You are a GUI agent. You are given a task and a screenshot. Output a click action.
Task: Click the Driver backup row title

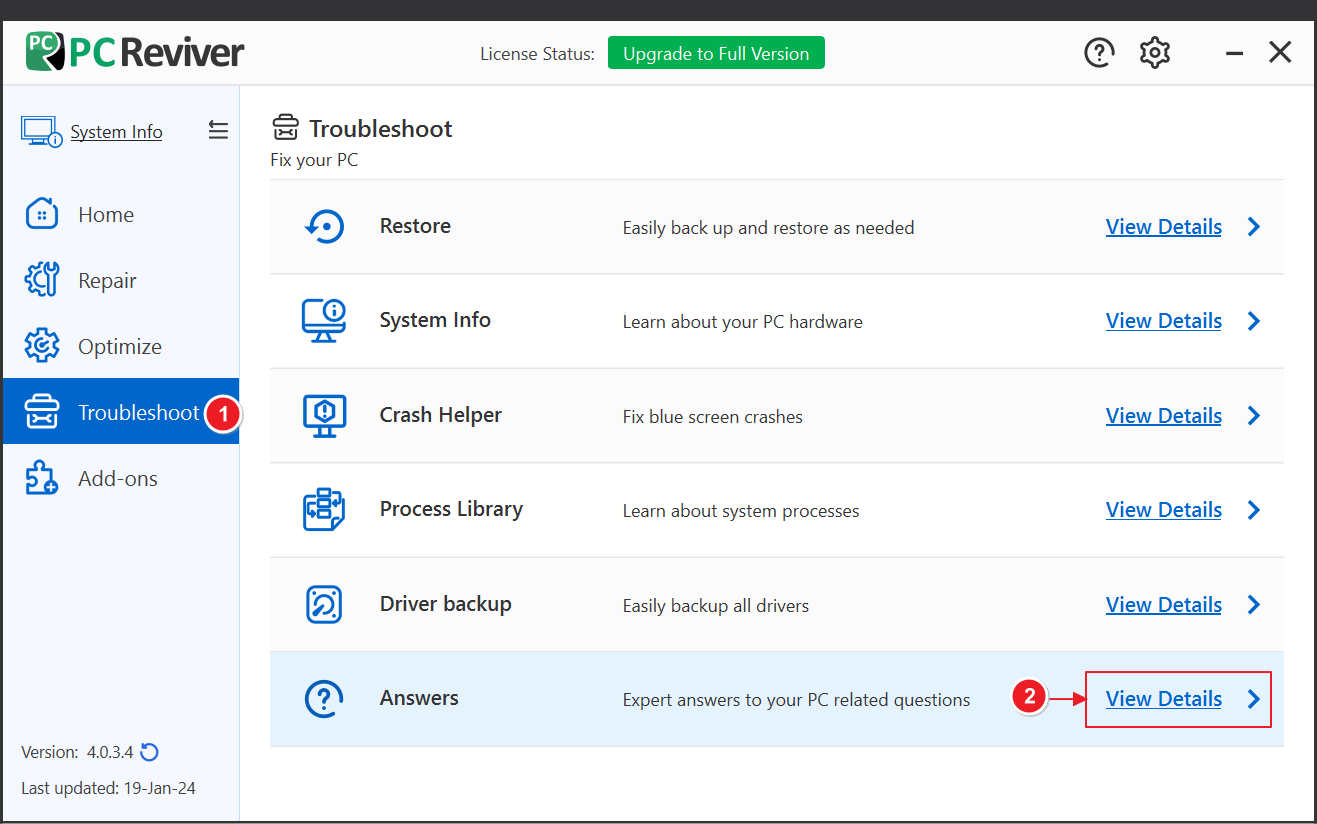point(446,604)
